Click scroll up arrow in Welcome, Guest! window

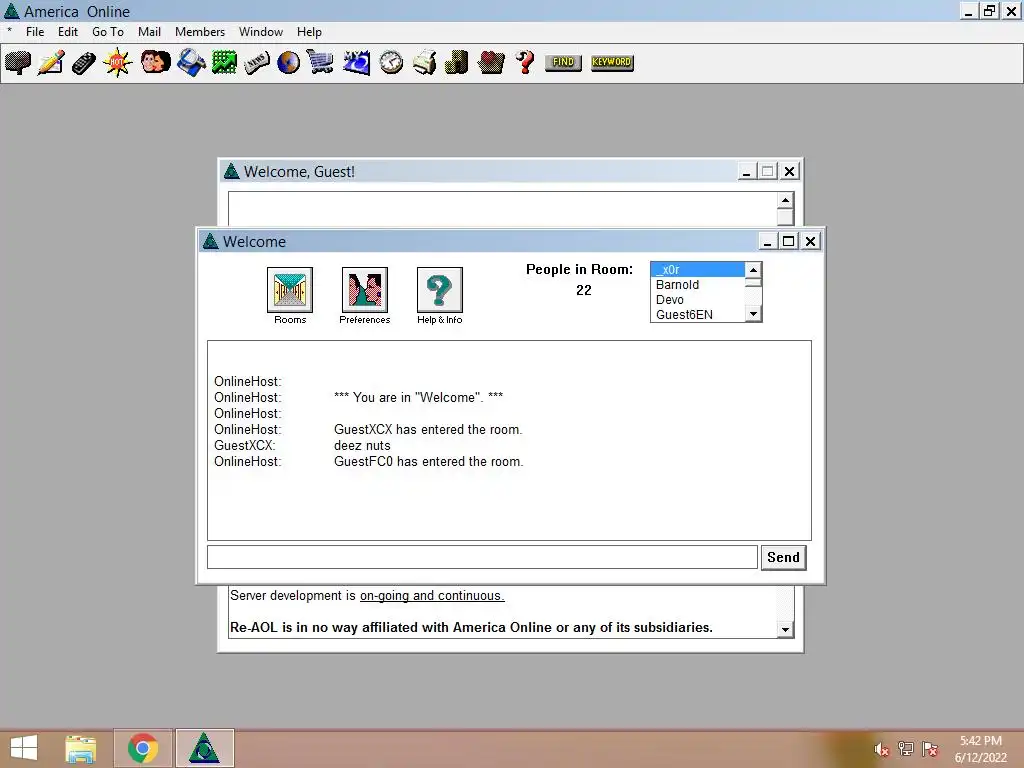click(x=785, y=200)
